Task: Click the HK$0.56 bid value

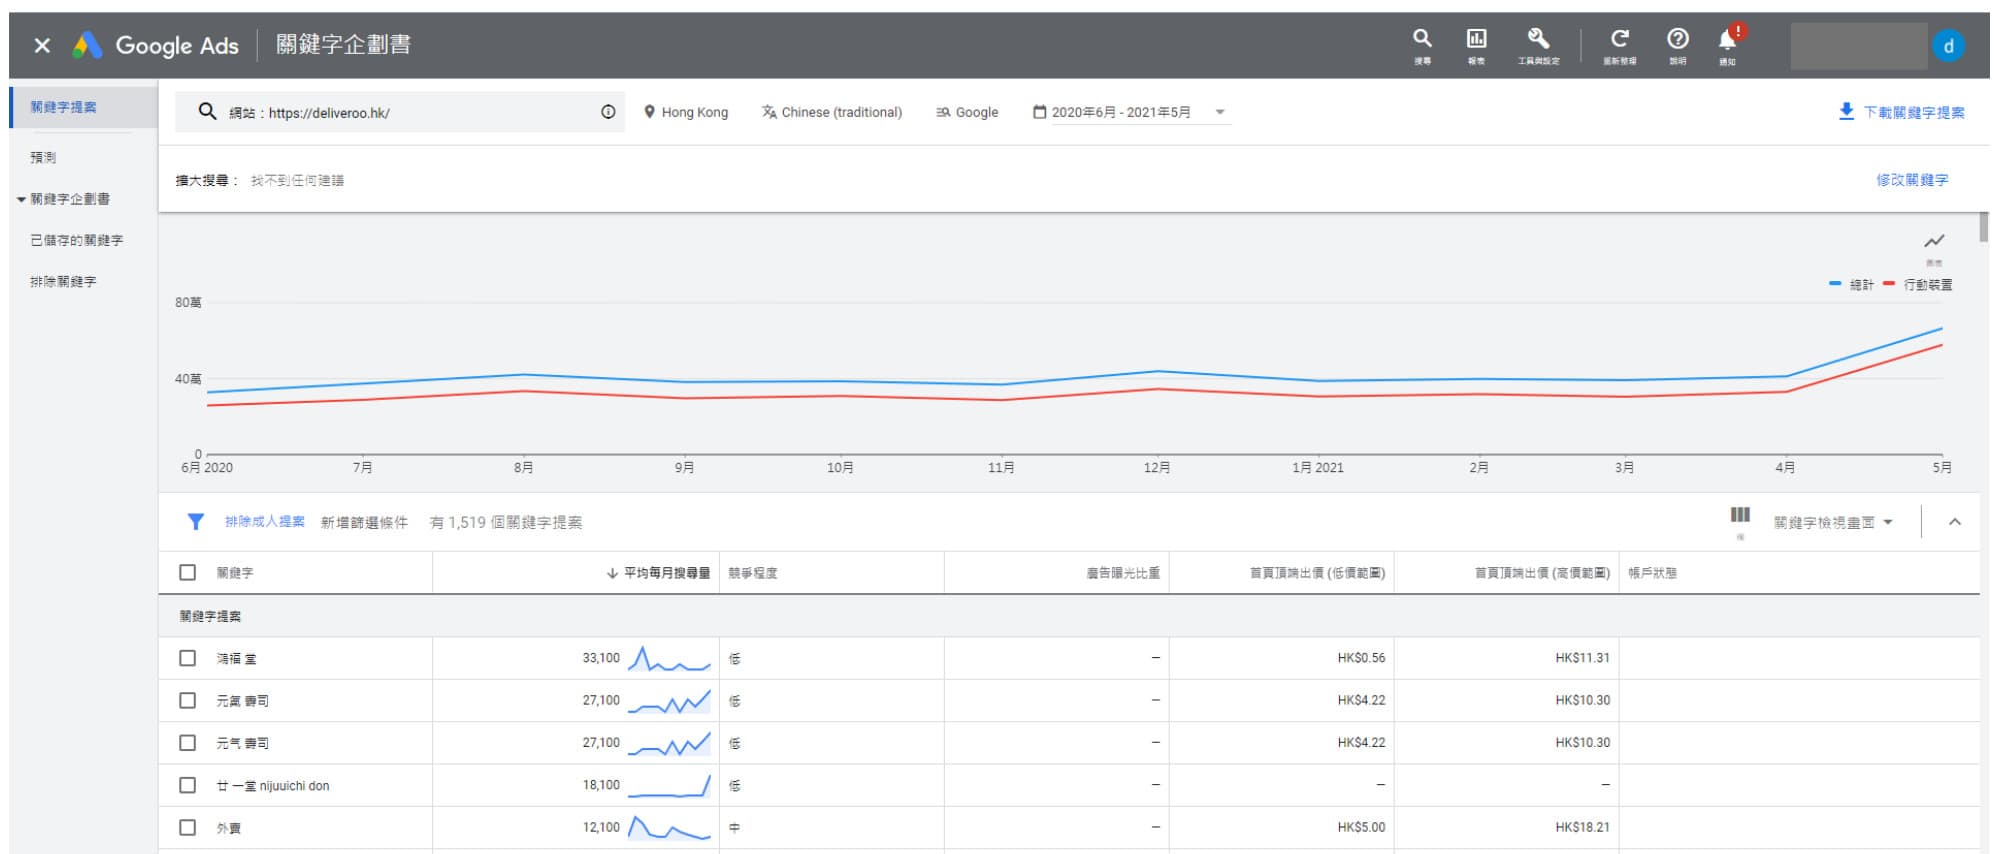Action: [1361, 658]
